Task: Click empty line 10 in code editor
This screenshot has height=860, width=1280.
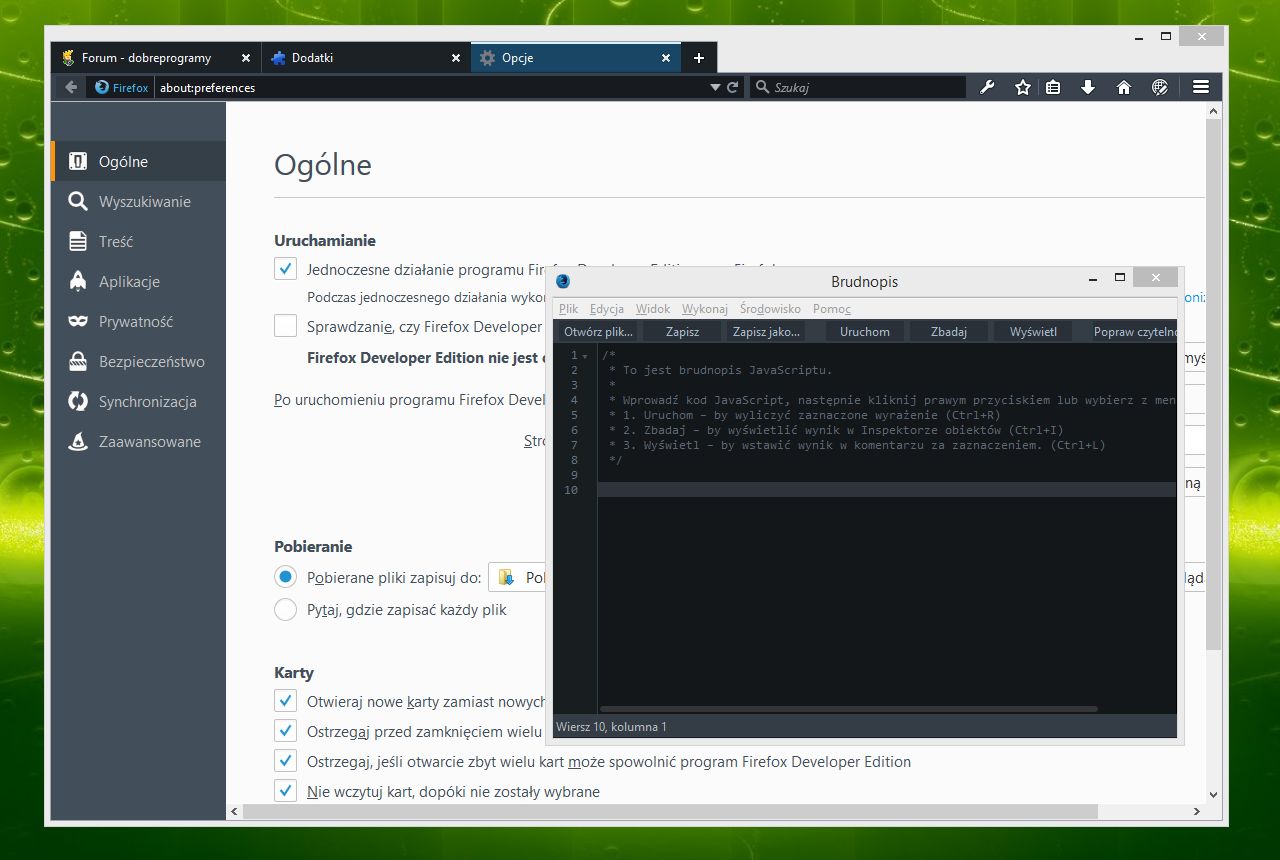Action: click(x=886, y=490)
